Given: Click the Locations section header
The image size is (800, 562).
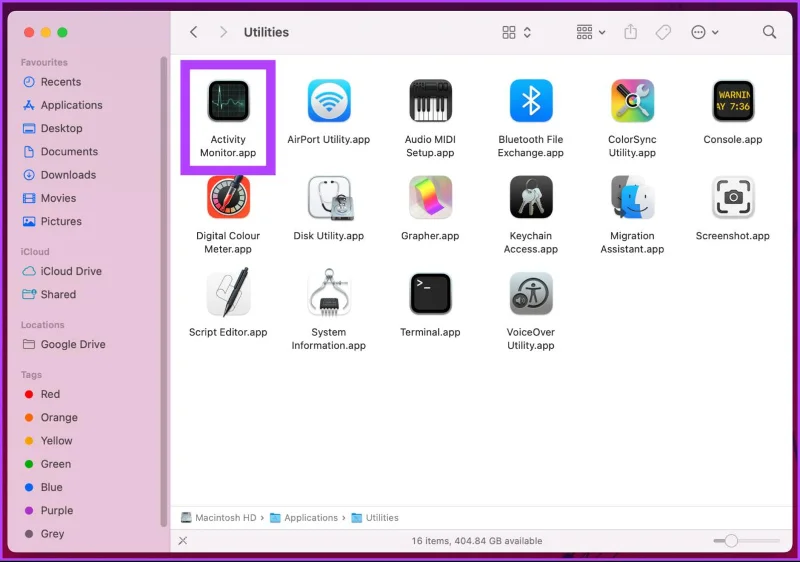Looking at the screenshot, I should point(42,325).
